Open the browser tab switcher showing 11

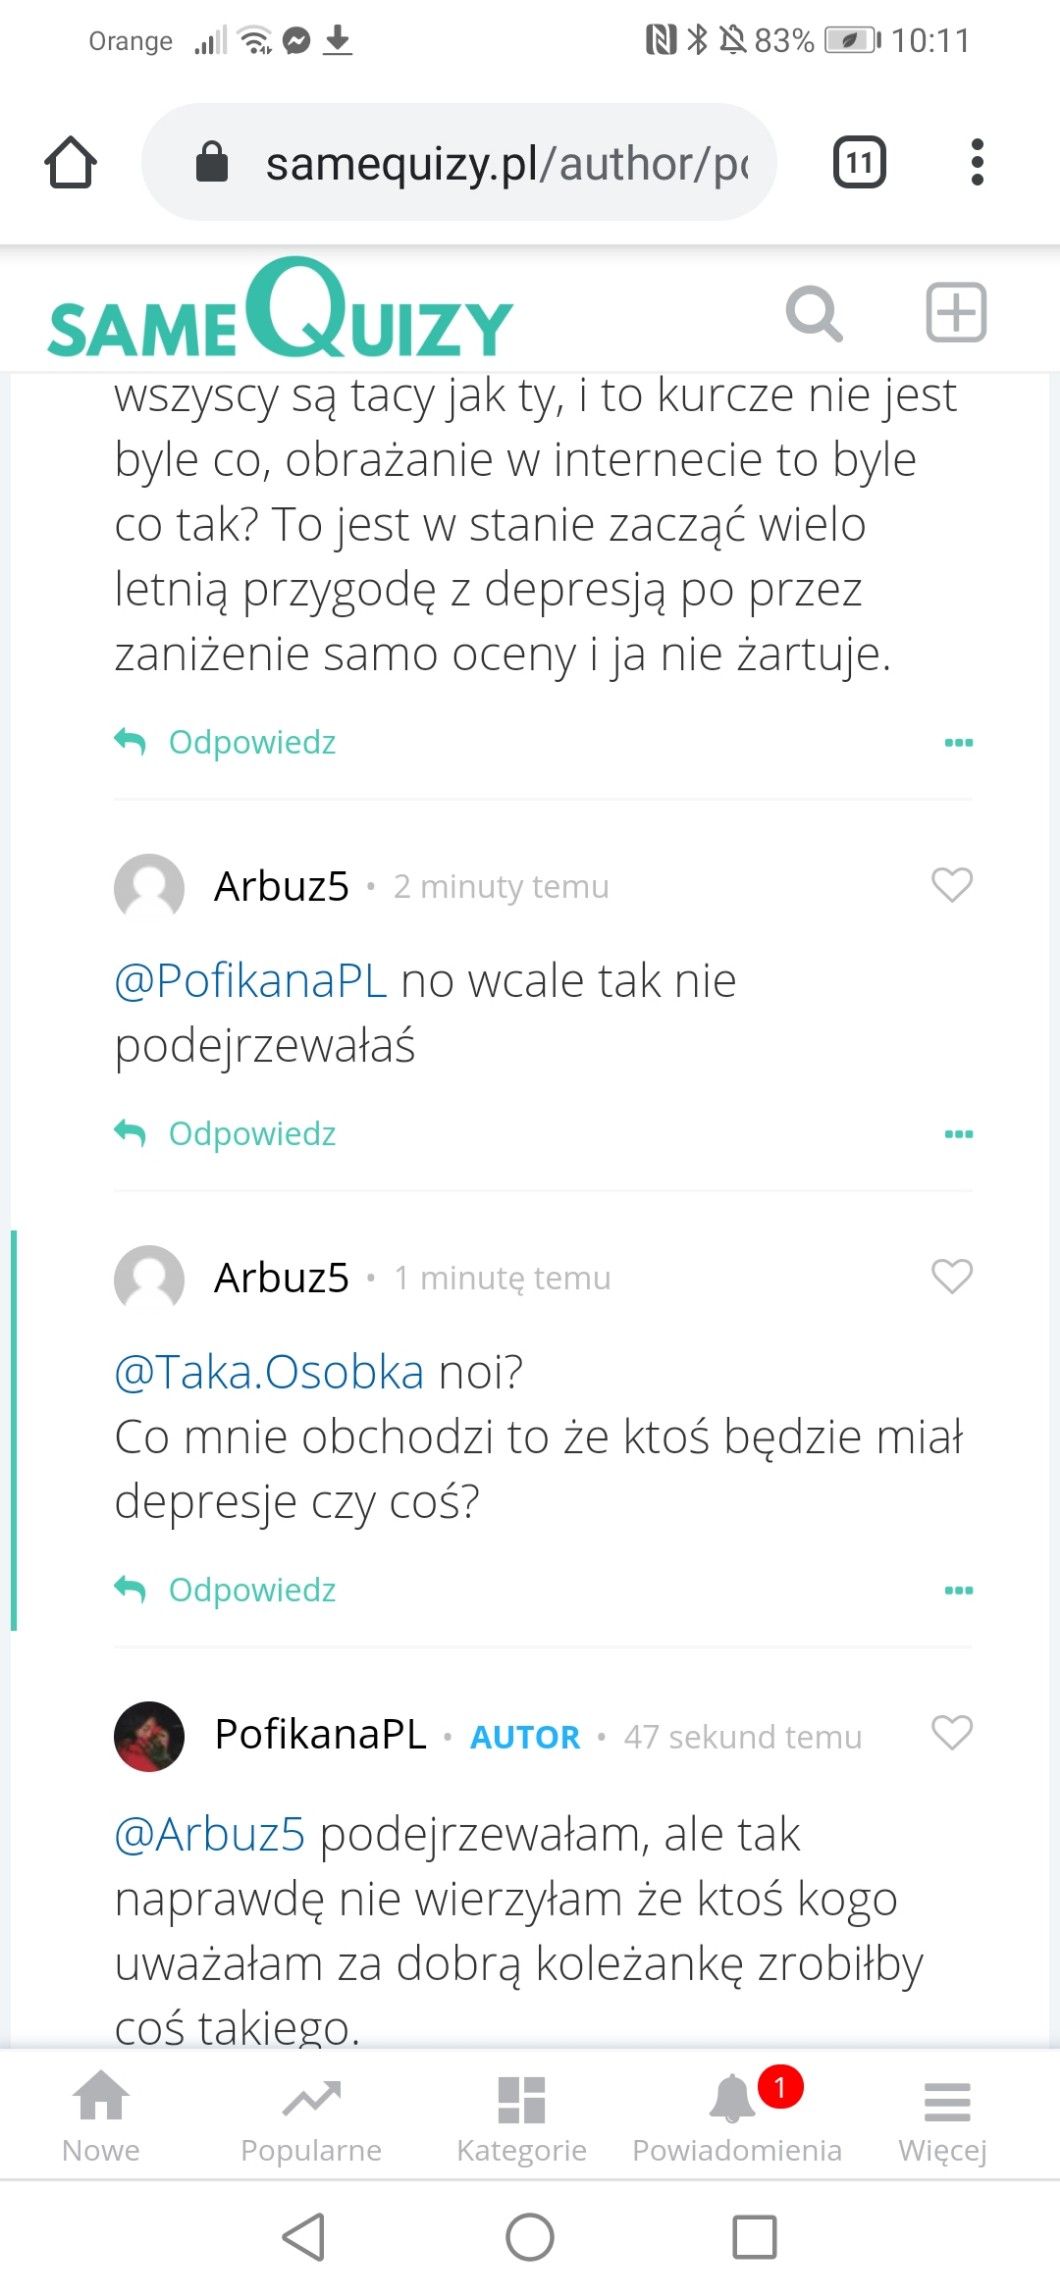tap(859, 162)
